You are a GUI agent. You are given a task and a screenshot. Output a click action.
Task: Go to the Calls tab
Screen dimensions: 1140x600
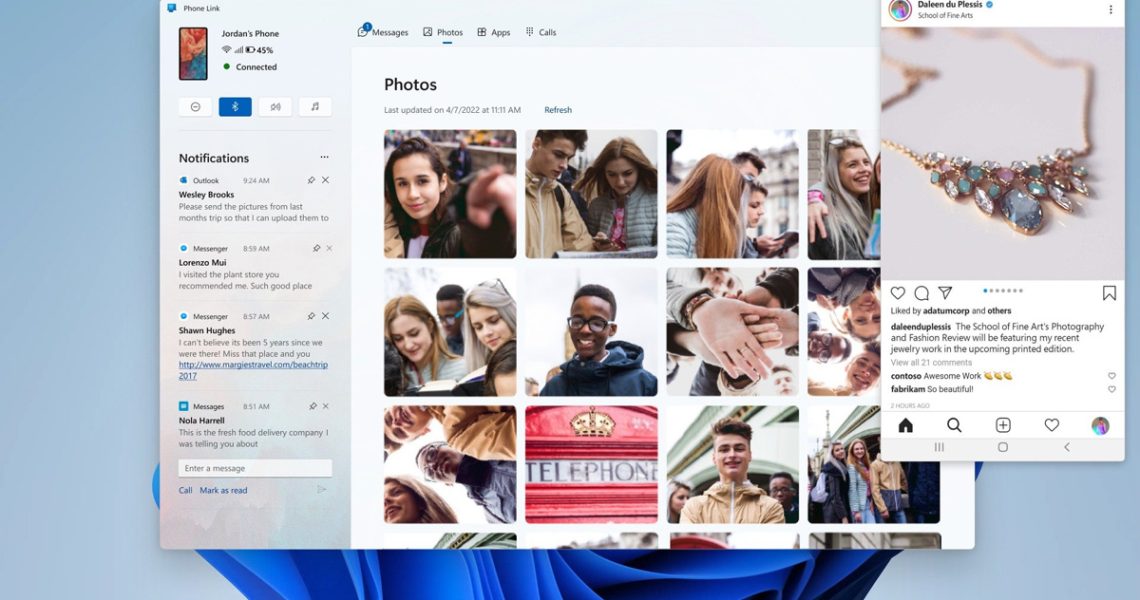click(541, 32)
